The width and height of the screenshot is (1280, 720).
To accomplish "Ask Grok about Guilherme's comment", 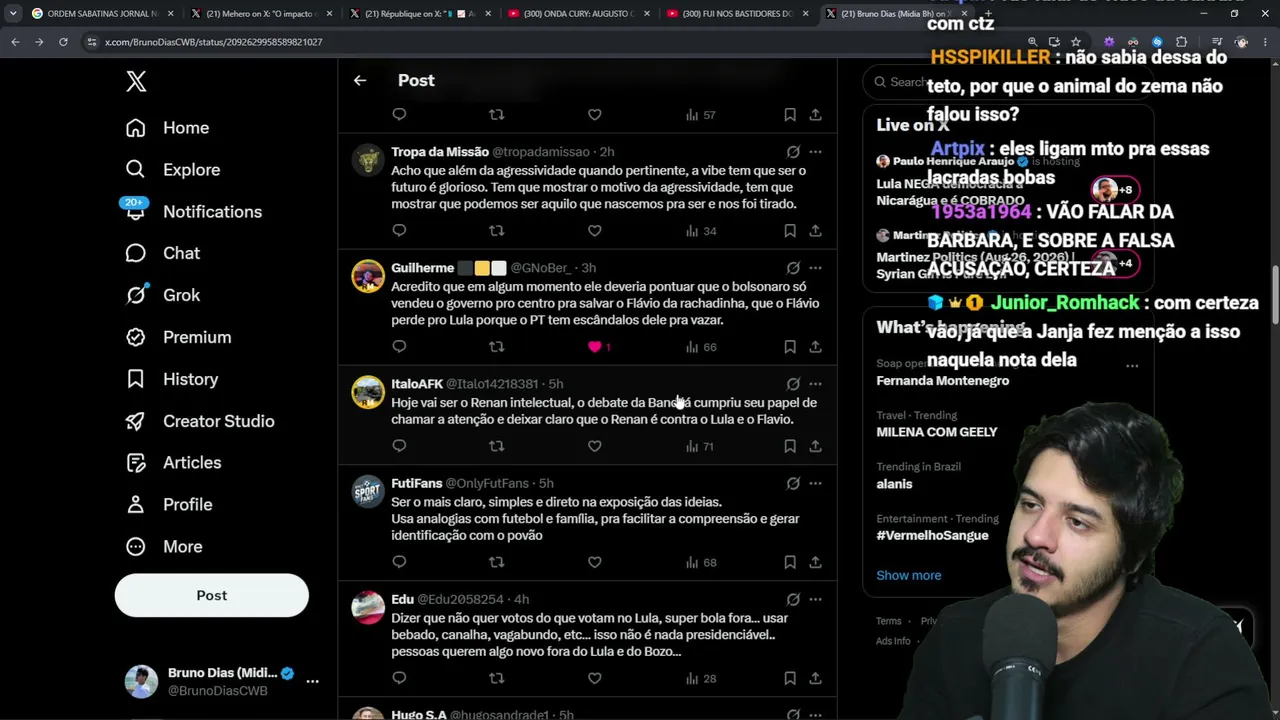I will 793,268.
